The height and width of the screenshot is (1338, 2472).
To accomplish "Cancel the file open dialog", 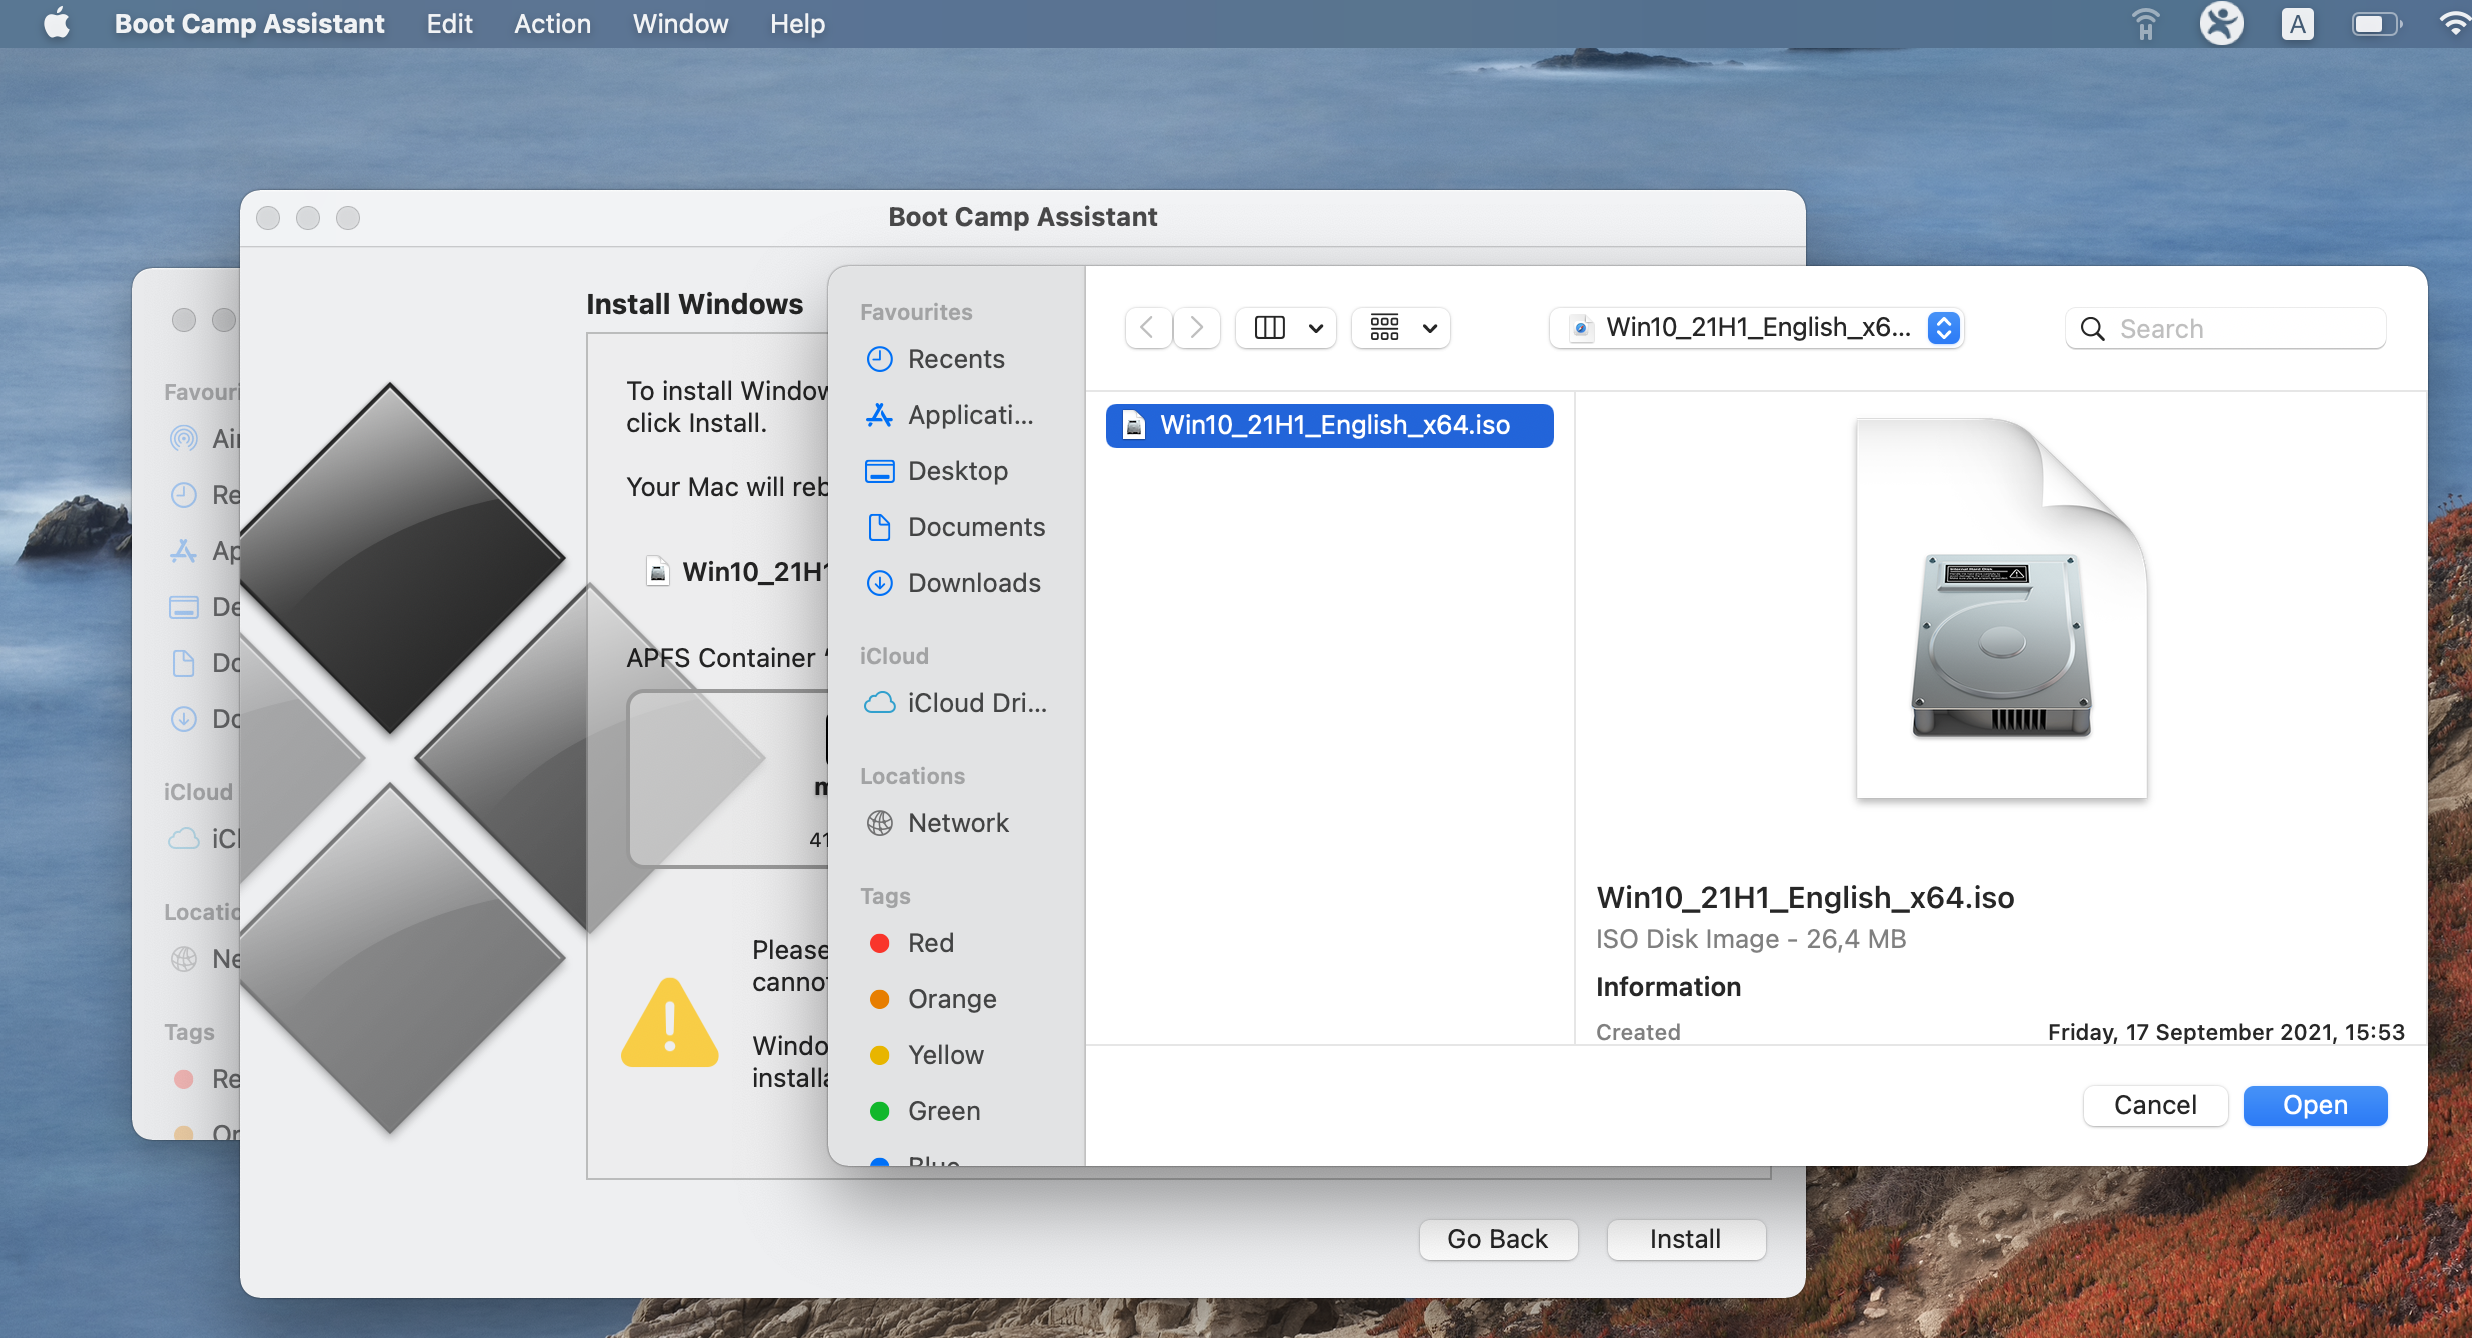I will point(2155,1105).
